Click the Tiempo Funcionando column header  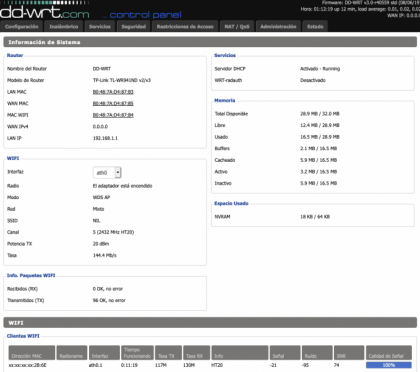tap(137, 353)
